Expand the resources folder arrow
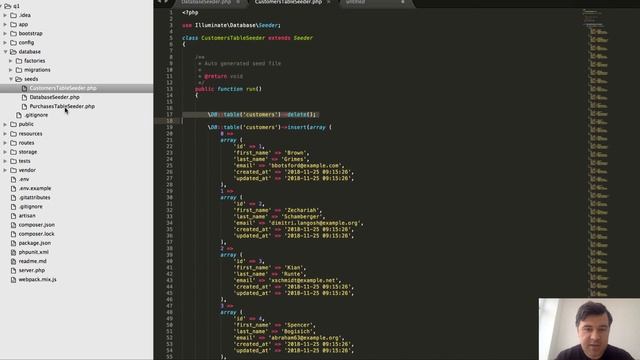Screen dimensions: 640x360 5,133
